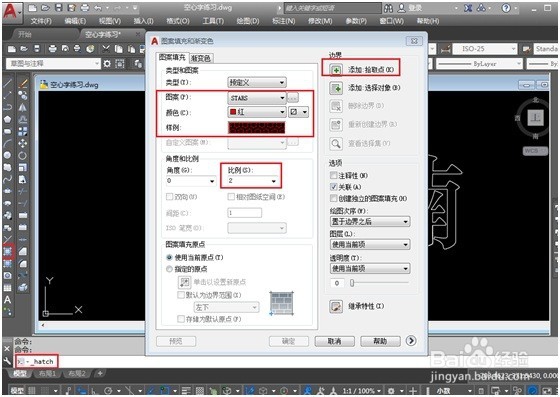The width and height of the screenshot is (560, 397).
Task: Click the Help button in hatch dialog
Action: [x=380, y=341]
